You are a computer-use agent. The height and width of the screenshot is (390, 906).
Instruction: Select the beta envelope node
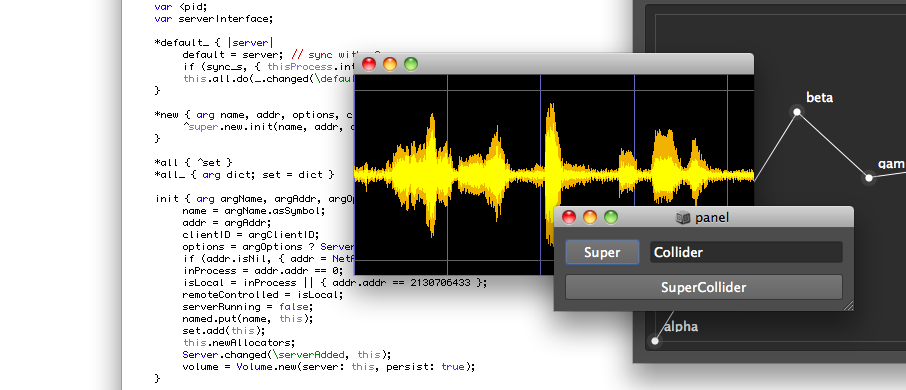point(797,112)
